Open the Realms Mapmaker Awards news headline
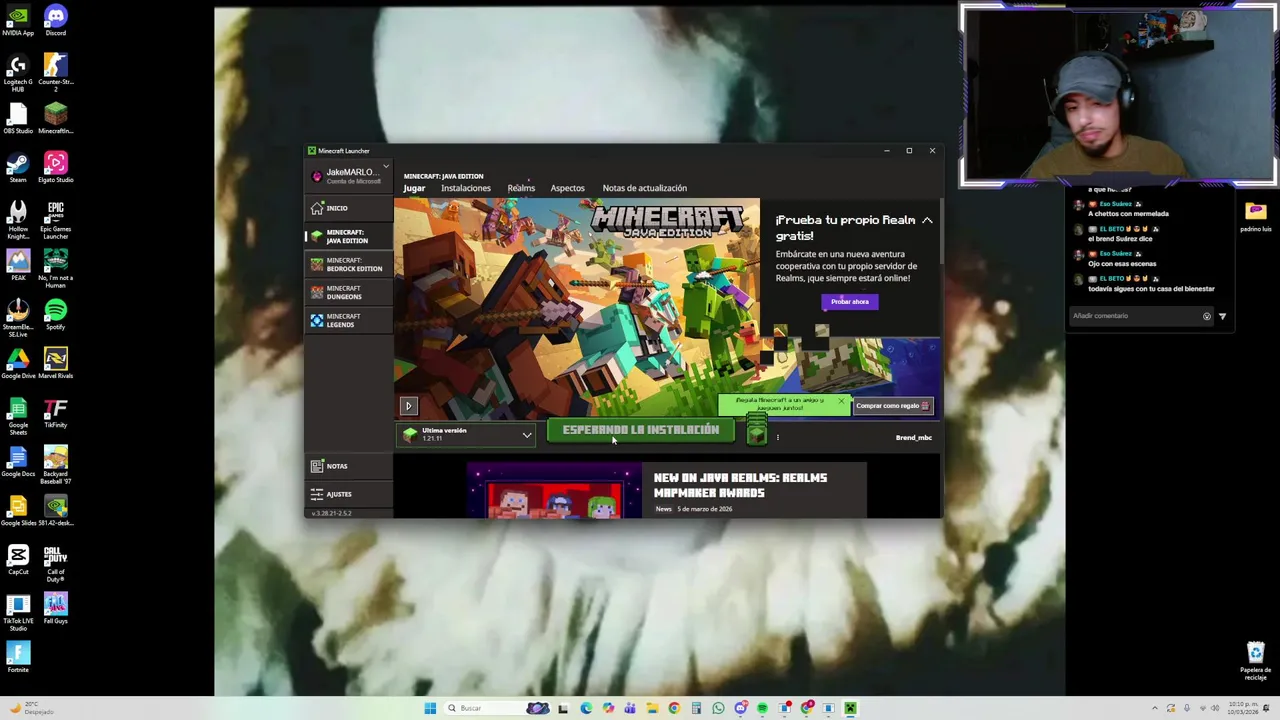The width and height of the screenshot is (1280, 720). pos(740,485)
